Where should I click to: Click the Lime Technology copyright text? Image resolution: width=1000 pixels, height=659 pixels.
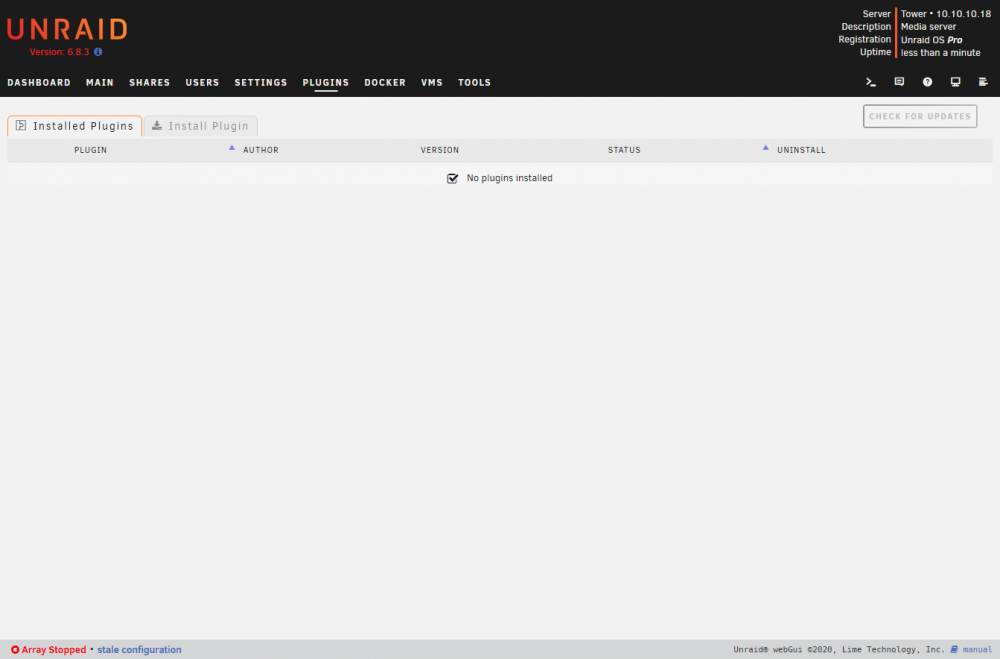click(x=839, y=649)
